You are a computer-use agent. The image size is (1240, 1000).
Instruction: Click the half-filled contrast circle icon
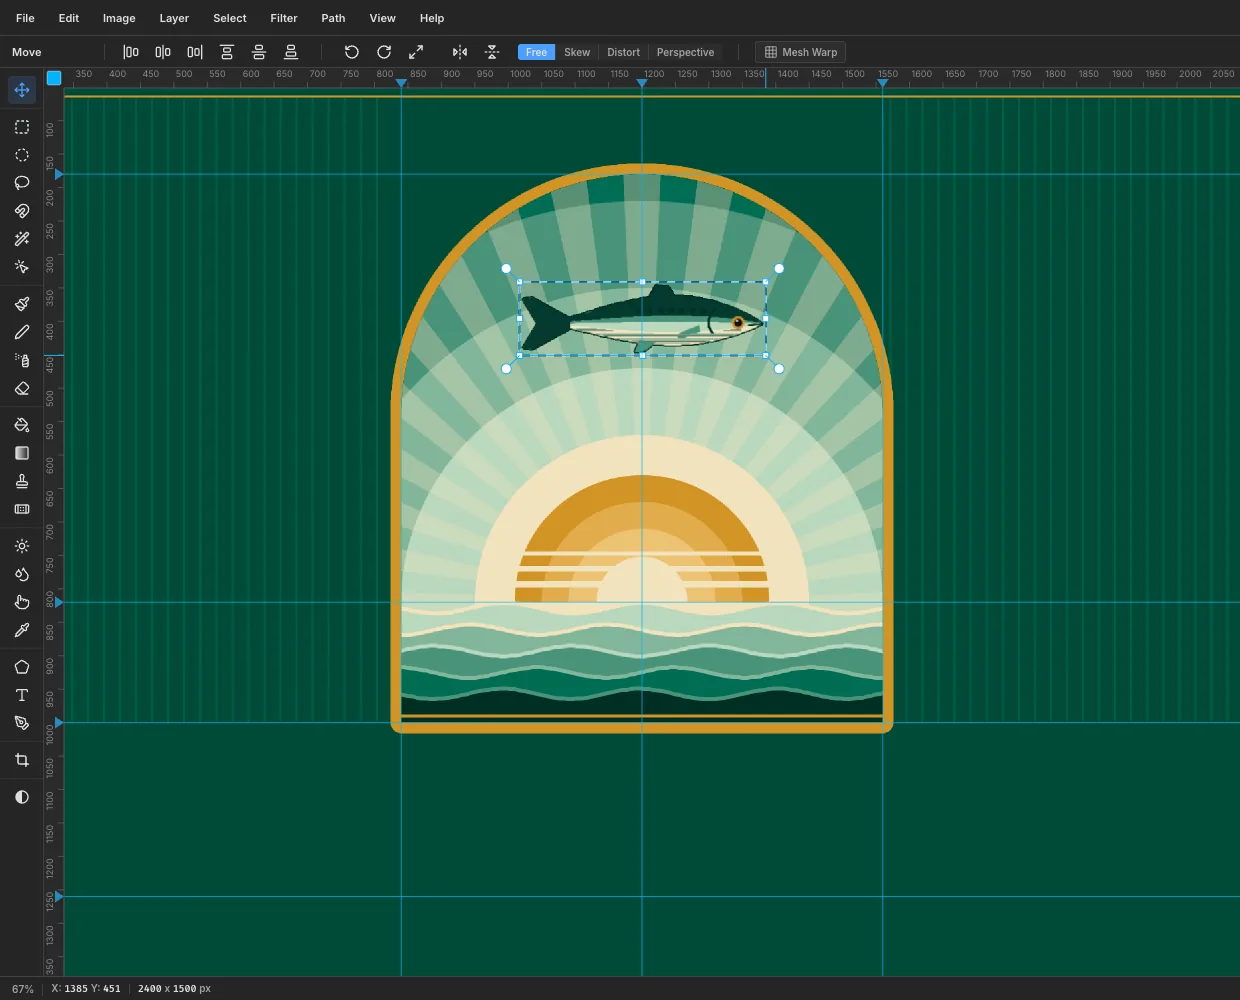pos(22,797)
